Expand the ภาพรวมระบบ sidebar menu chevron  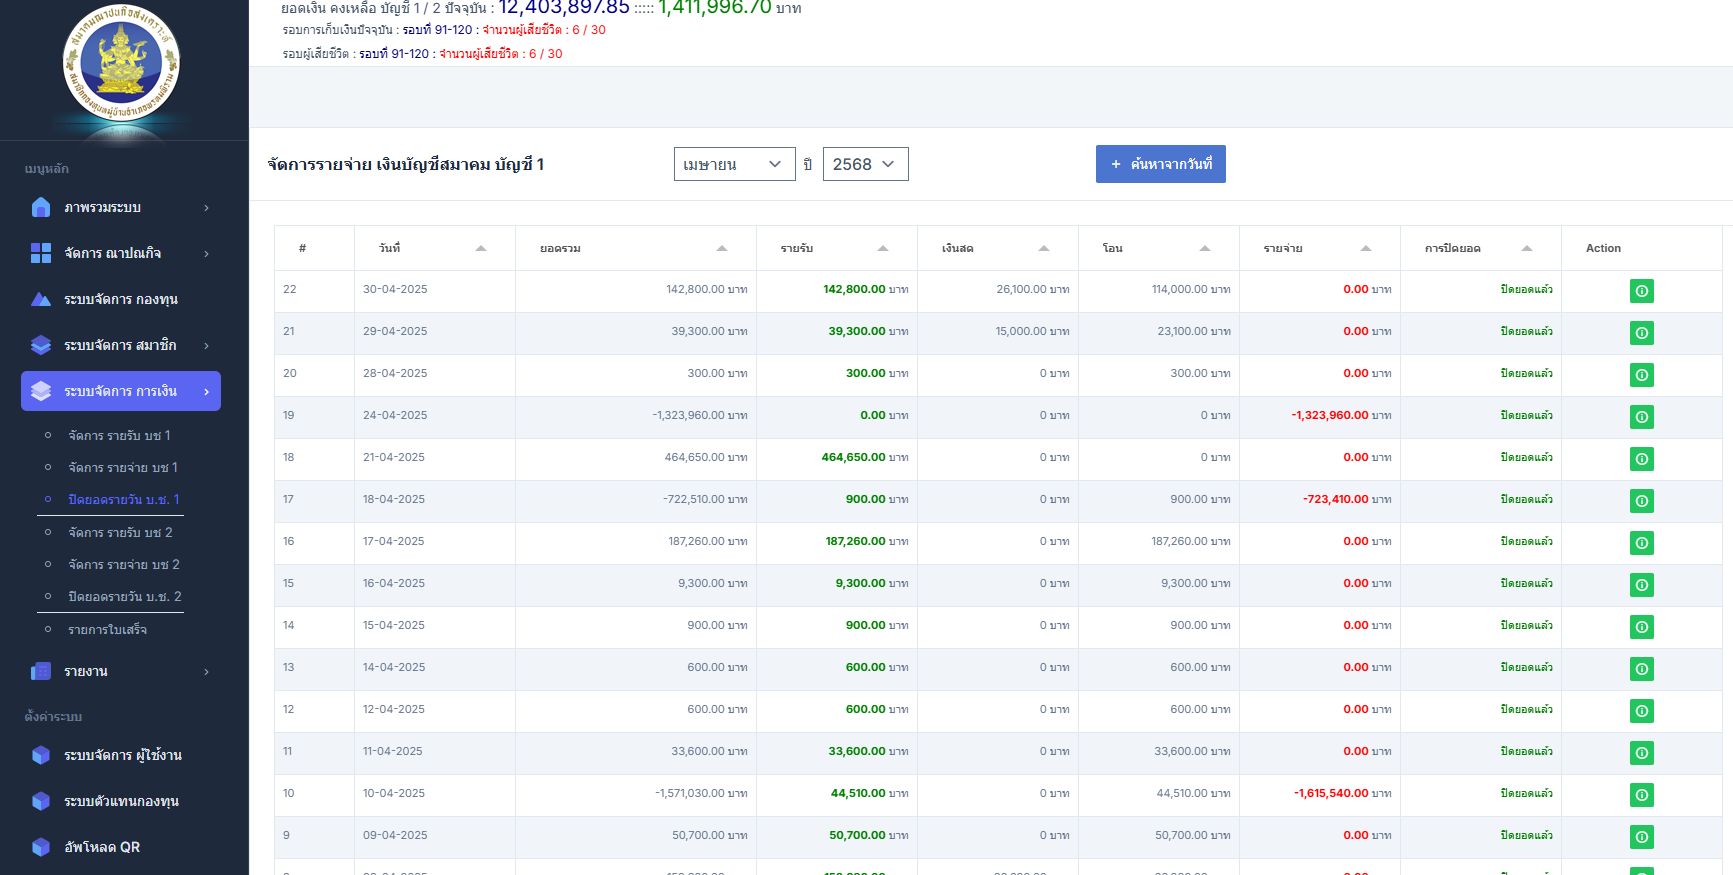[206, 208]
